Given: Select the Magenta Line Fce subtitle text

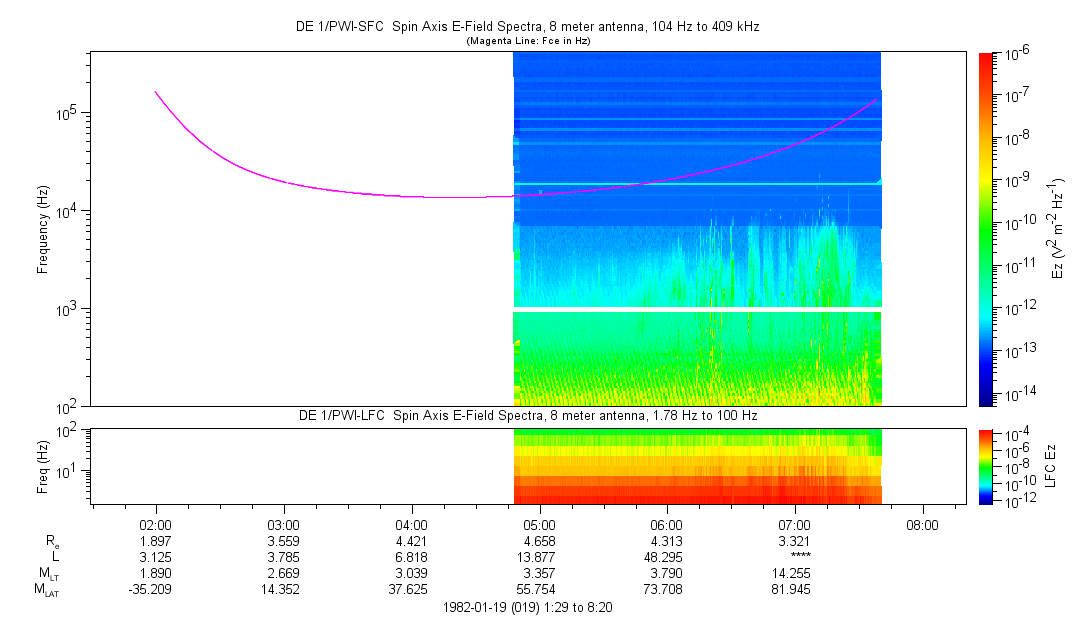Looking at the screenshot, I should click(529, 40).
